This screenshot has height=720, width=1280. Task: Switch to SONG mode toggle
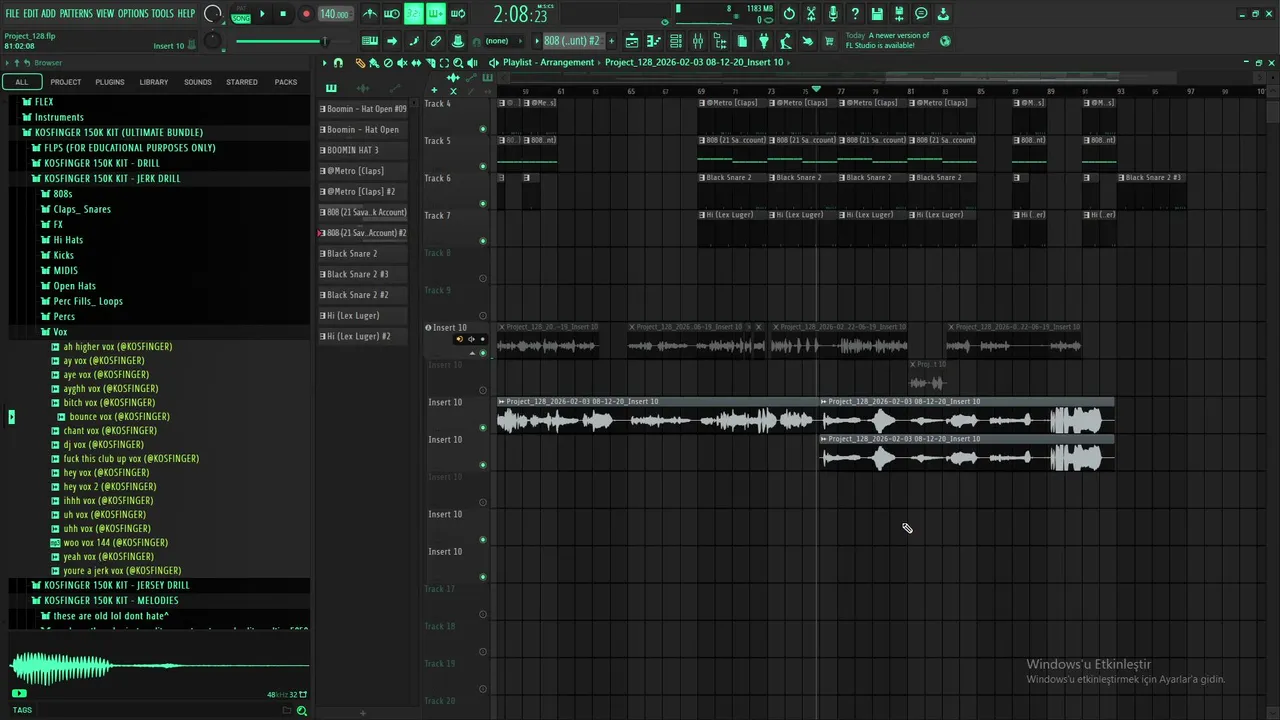point(241,19)
